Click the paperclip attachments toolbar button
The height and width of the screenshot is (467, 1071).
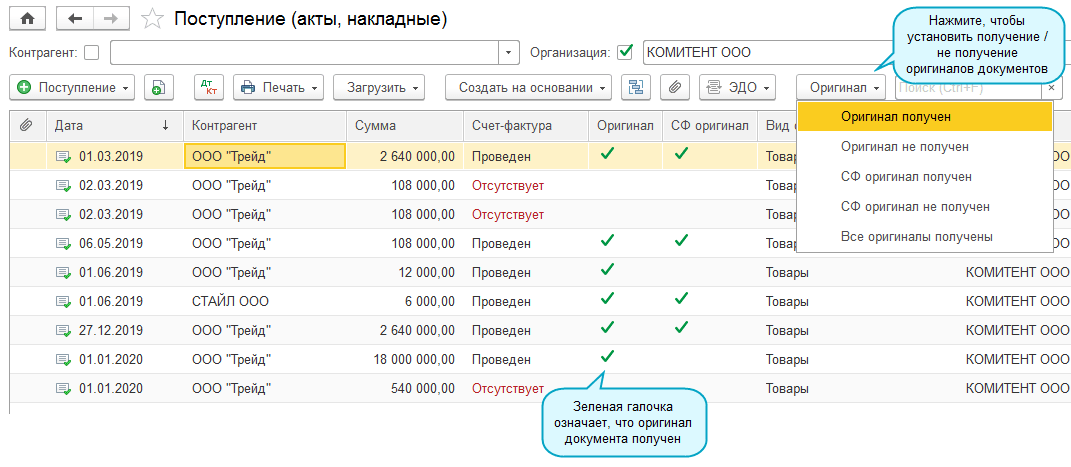[675, 87]
